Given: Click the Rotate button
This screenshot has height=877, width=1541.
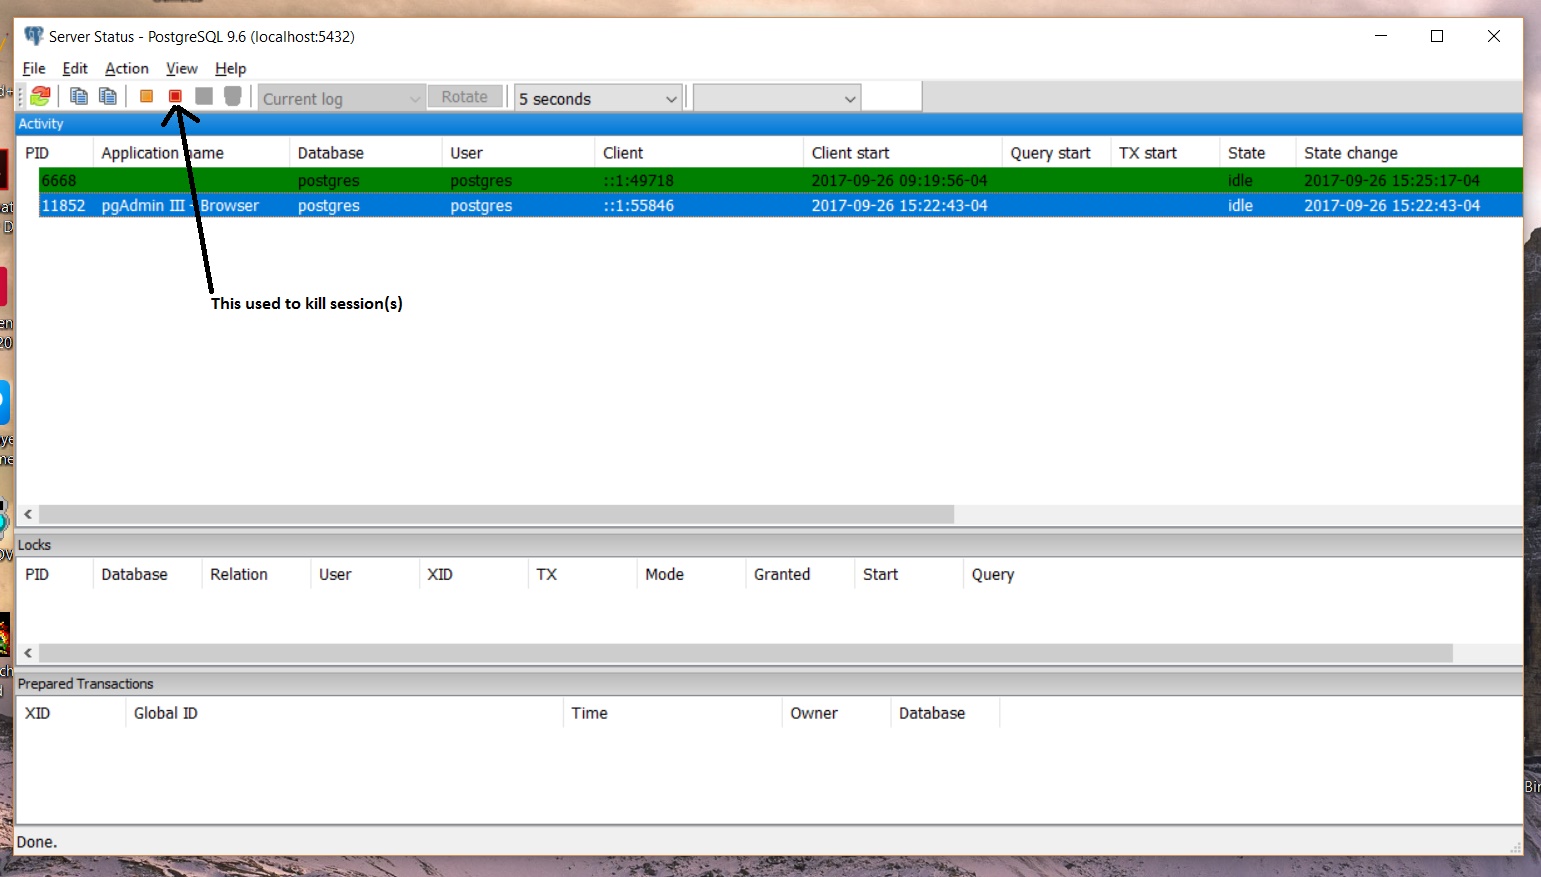Looking at the screenshot, I should [465, 97].
